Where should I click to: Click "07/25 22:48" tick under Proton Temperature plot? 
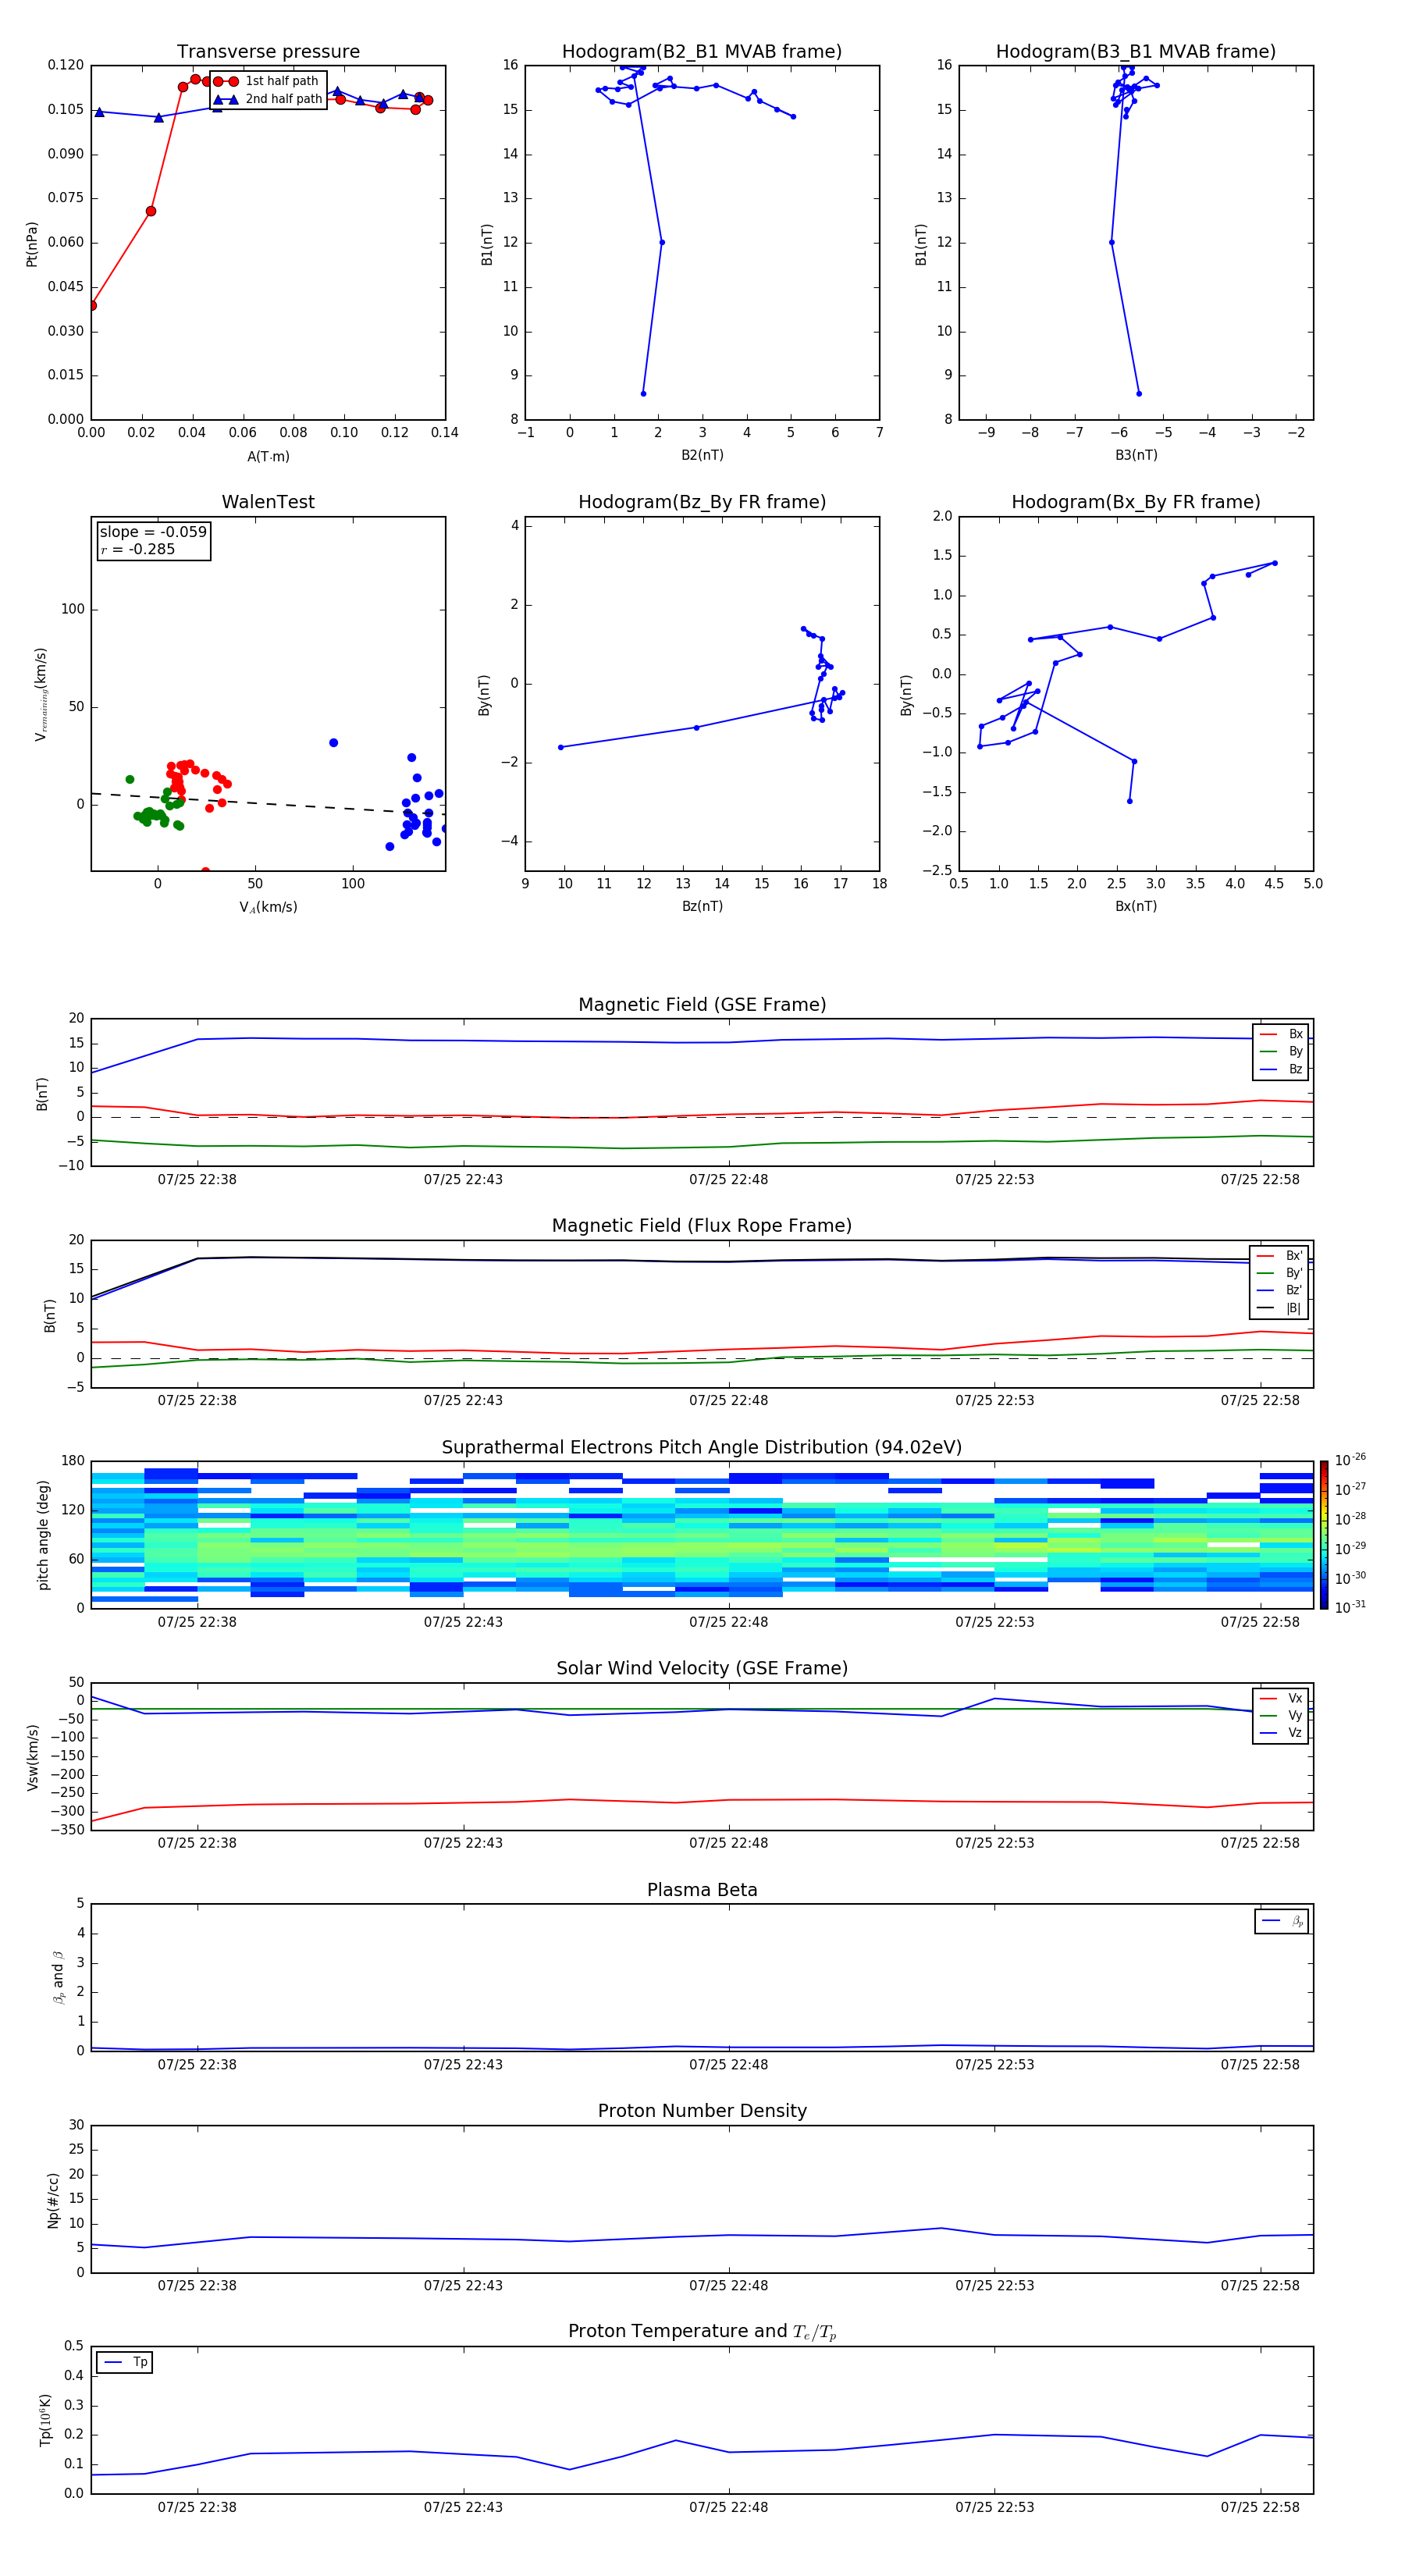(x=728, y=2507)
